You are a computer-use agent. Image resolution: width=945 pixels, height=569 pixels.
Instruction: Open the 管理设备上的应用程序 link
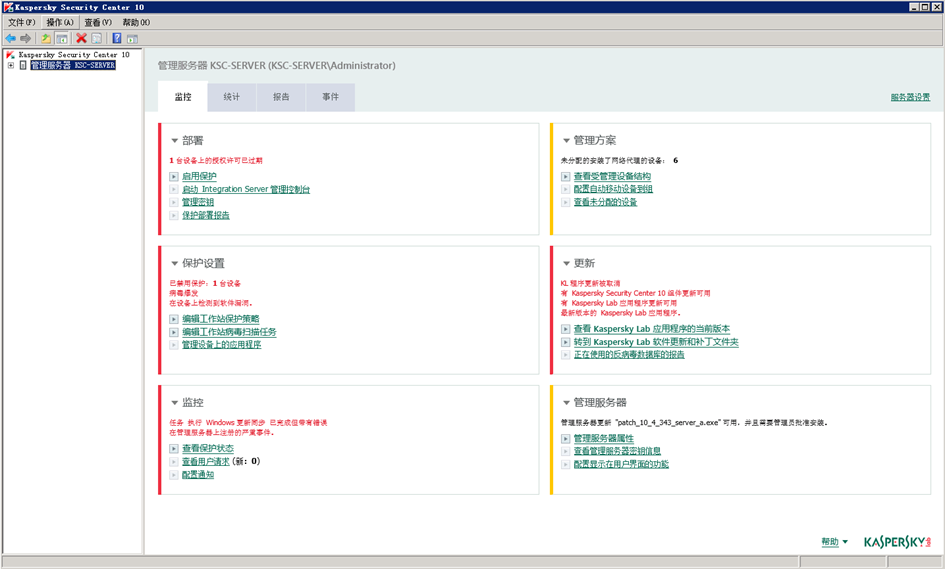[222, 345]
